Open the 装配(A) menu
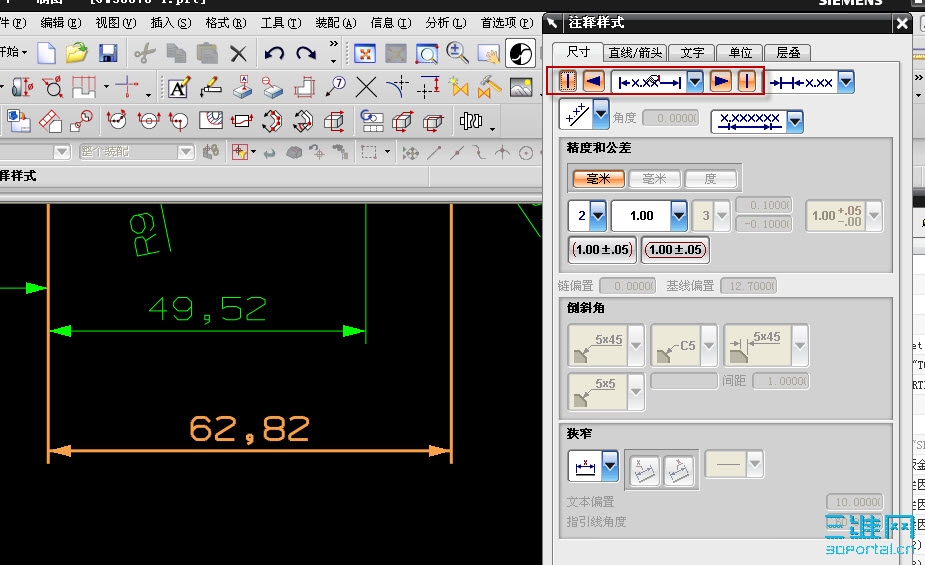 point(336,23)
